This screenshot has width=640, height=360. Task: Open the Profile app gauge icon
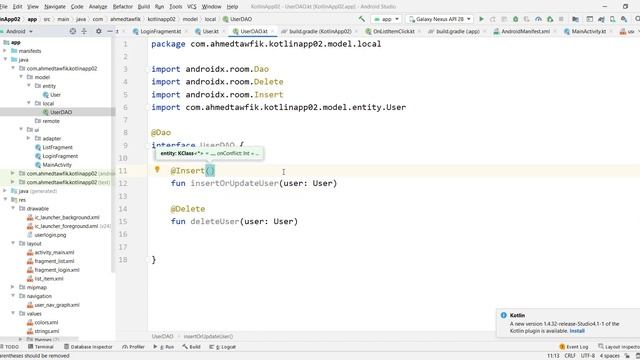[538, 19]
